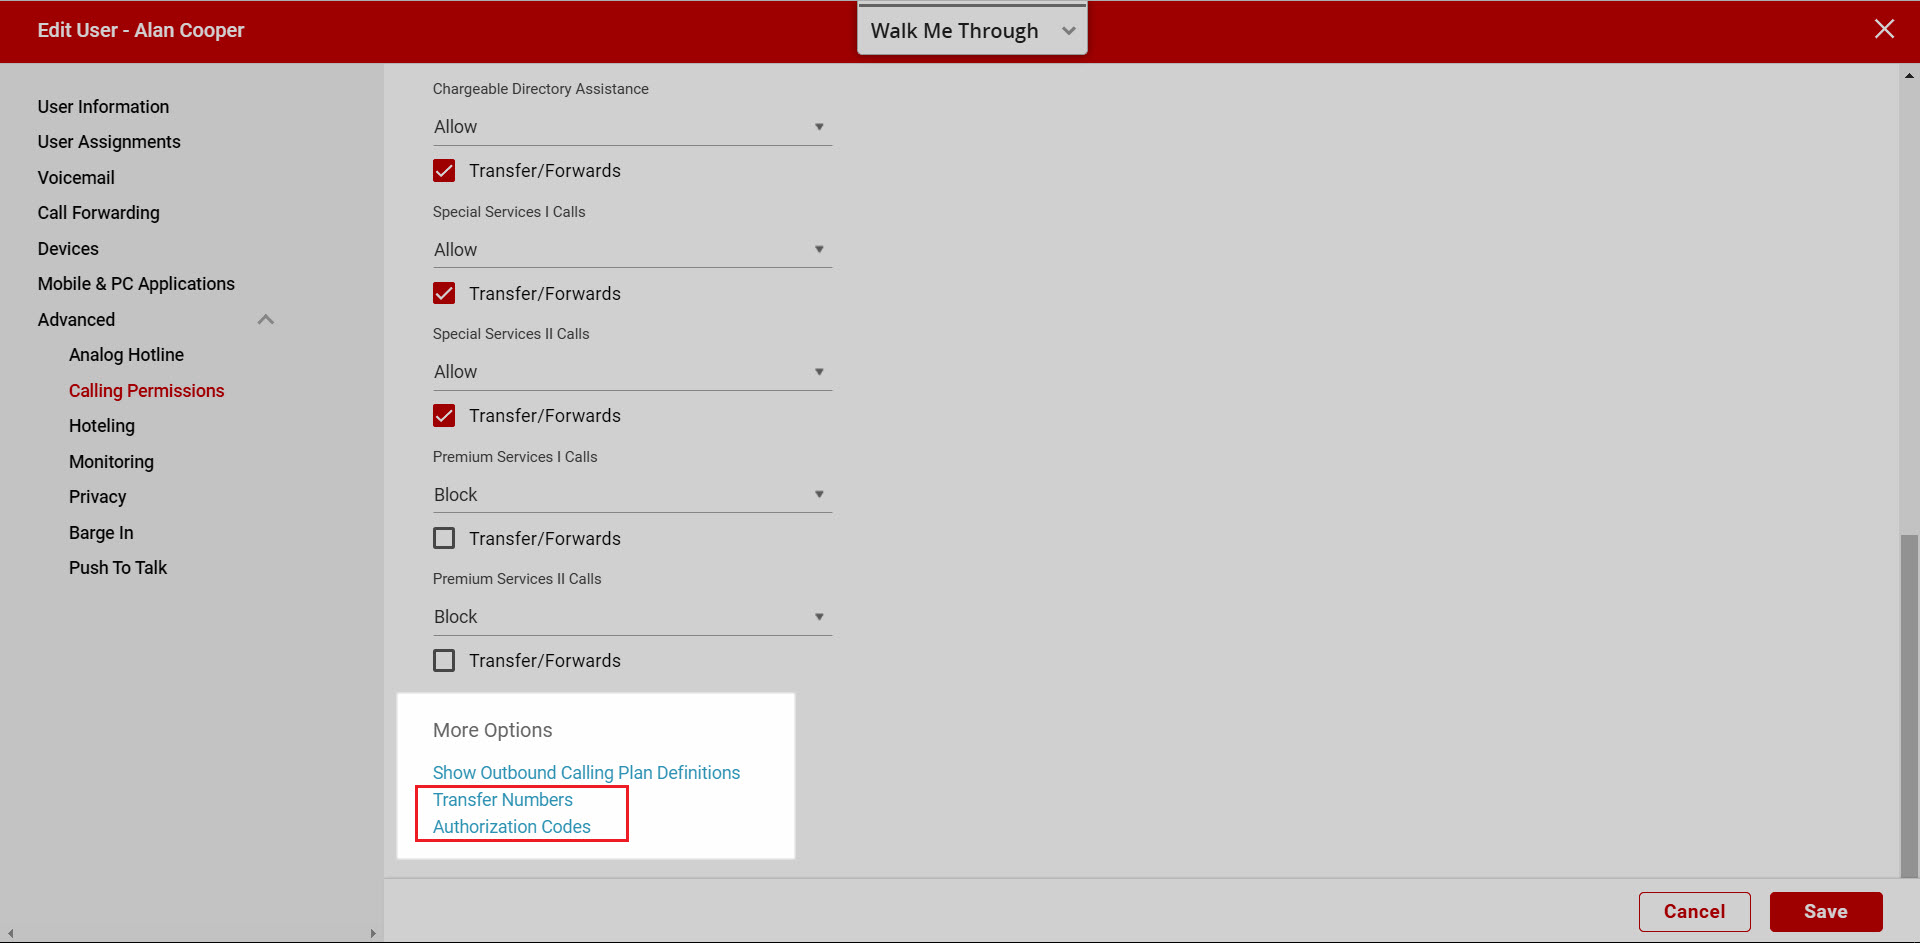
Task: Select Analog Hotline item
Action: point(126,355)
